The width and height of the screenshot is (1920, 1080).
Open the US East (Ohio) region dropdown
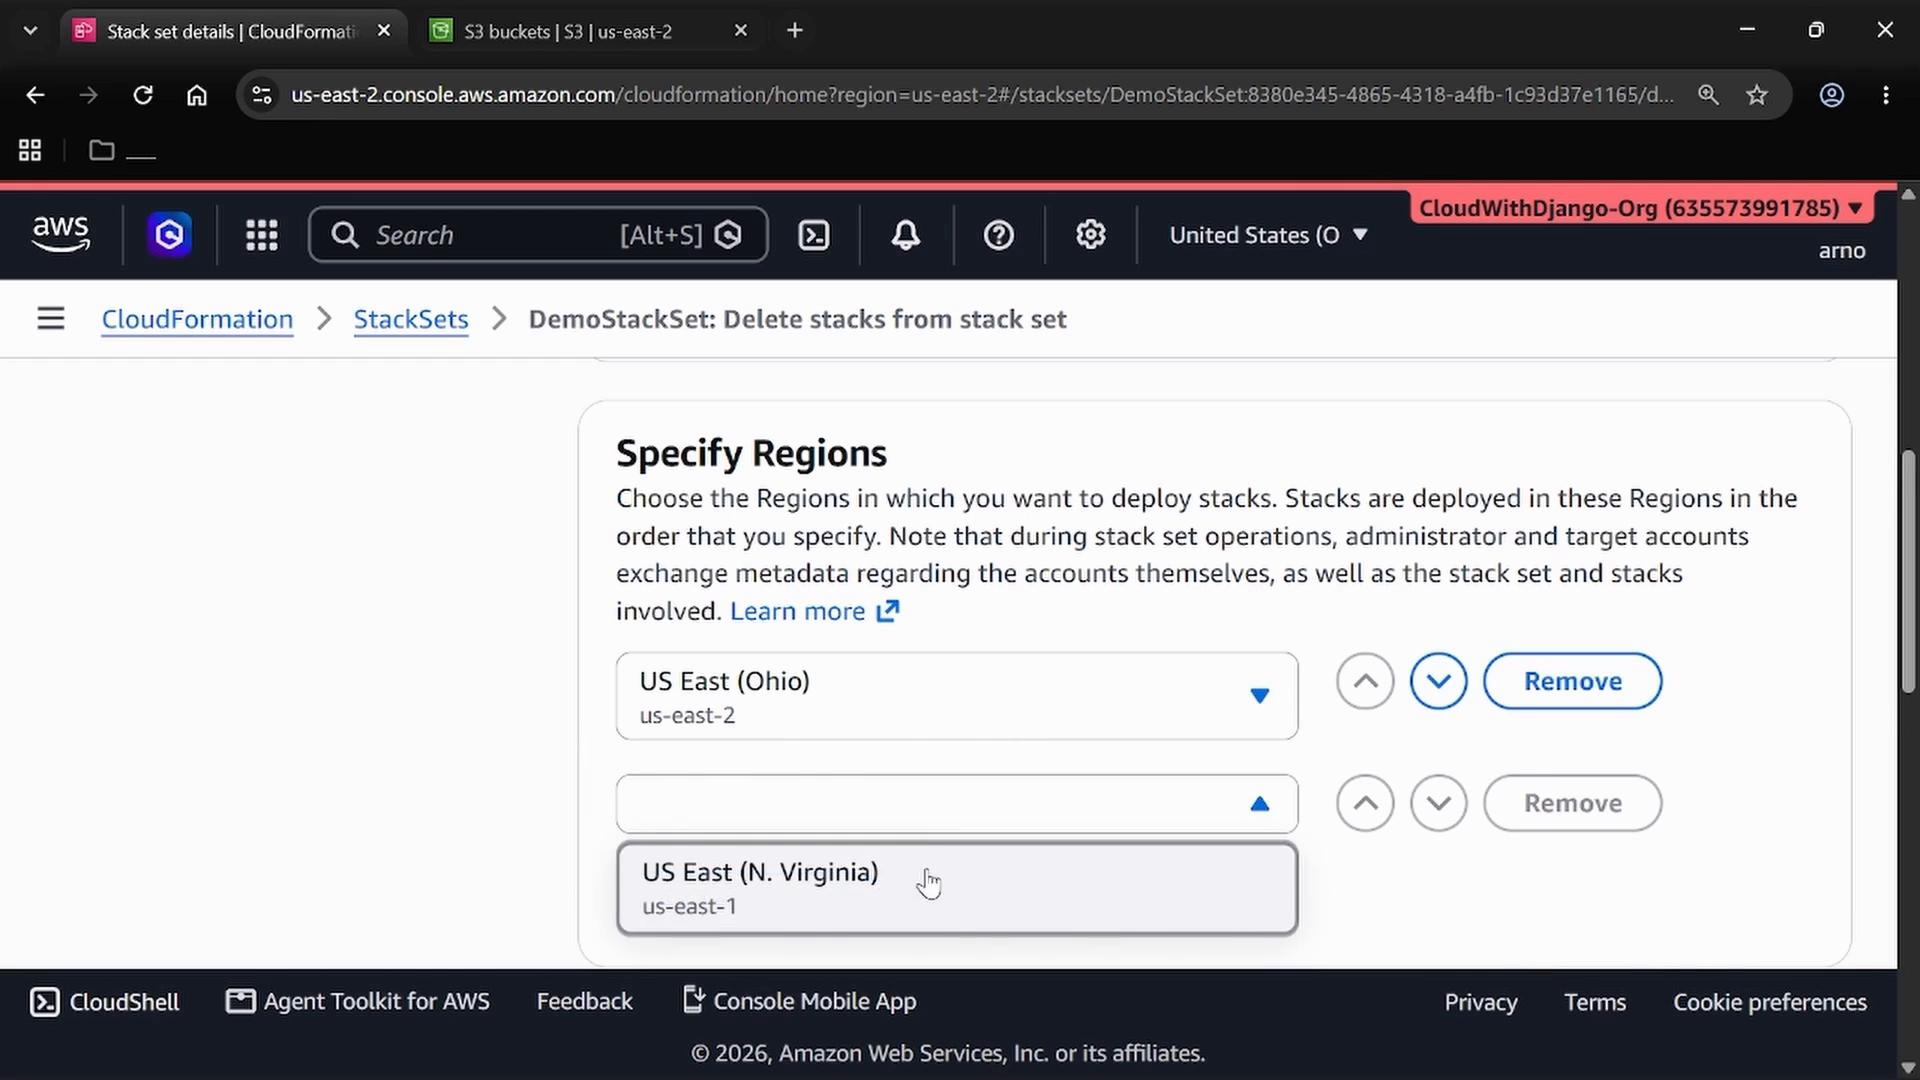point(957,696)
